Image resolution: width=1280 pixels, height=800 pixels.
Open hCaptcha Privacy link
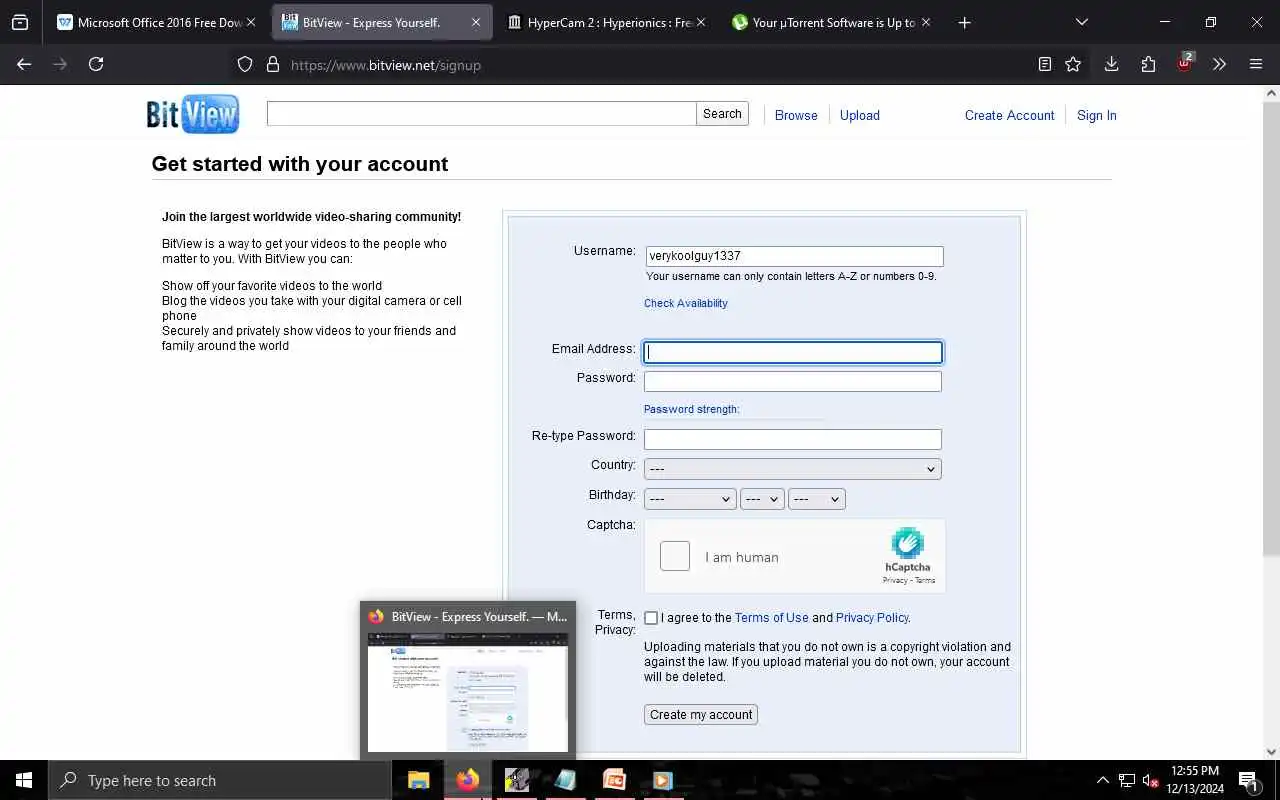pos(895,580)
